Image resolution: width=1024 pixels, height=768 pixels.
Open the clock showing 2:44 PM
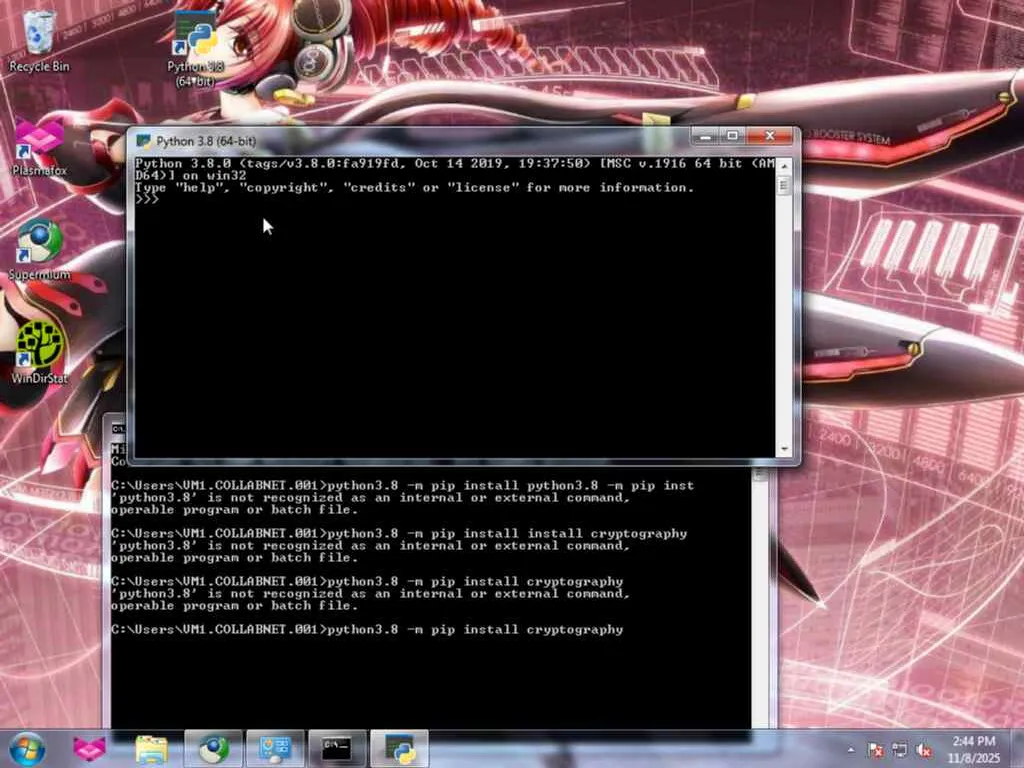(974, 749)
